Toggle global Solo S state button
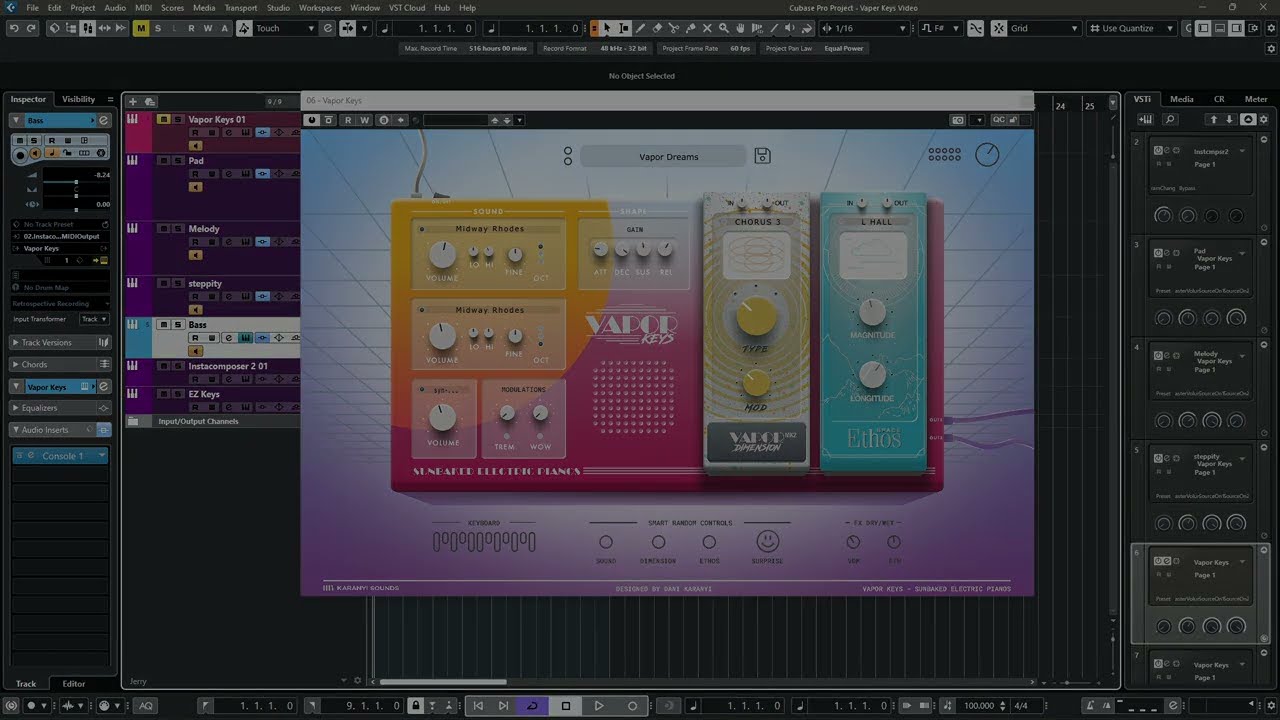The width and height of the screenshot is (1280, 720). [x=157, y=28]
